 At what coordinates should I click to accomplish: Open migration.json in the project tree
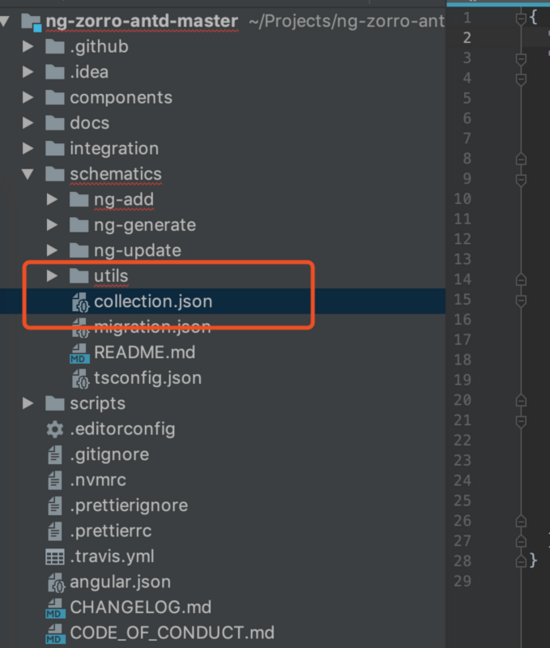click(x=152, y=327)
